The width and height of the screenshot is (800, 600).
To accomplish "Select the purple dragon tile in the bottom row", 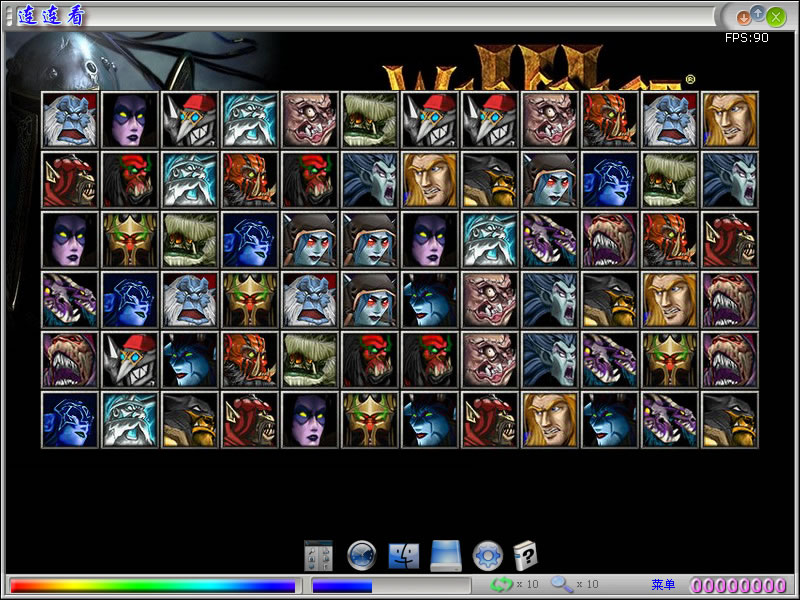I will tap(670, 420).
